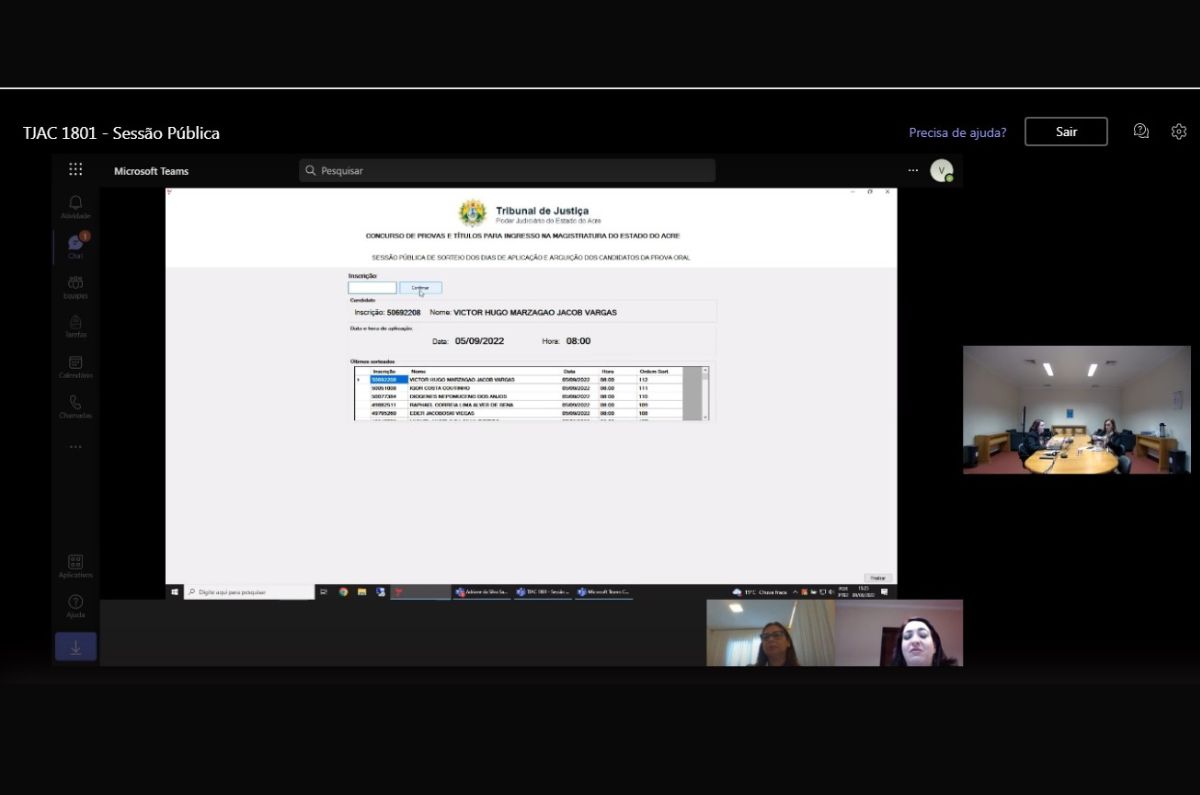Screen dimensions: 1200x795
Task: Open the help chat icon beside Sair
Action: pyautogui.click(x=1141, y=132)
